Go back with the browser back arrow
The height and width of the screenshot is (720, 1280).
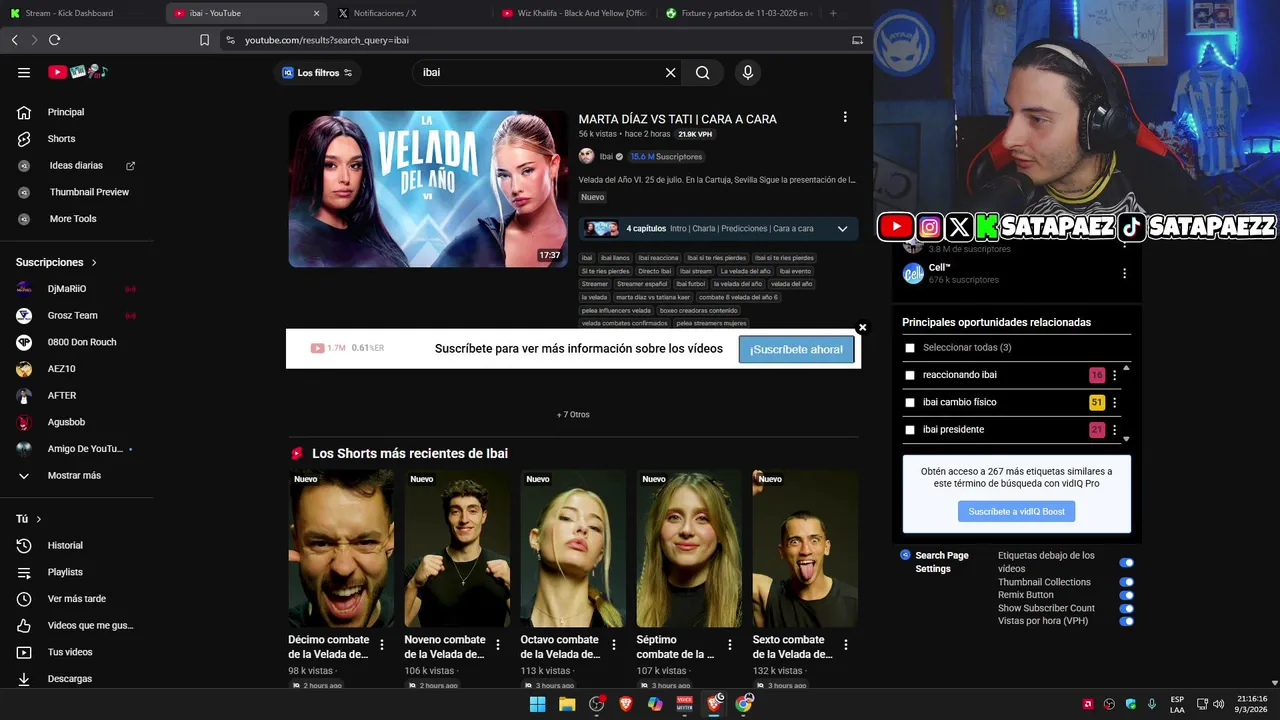pyautogui.click(x=14, y=40)
